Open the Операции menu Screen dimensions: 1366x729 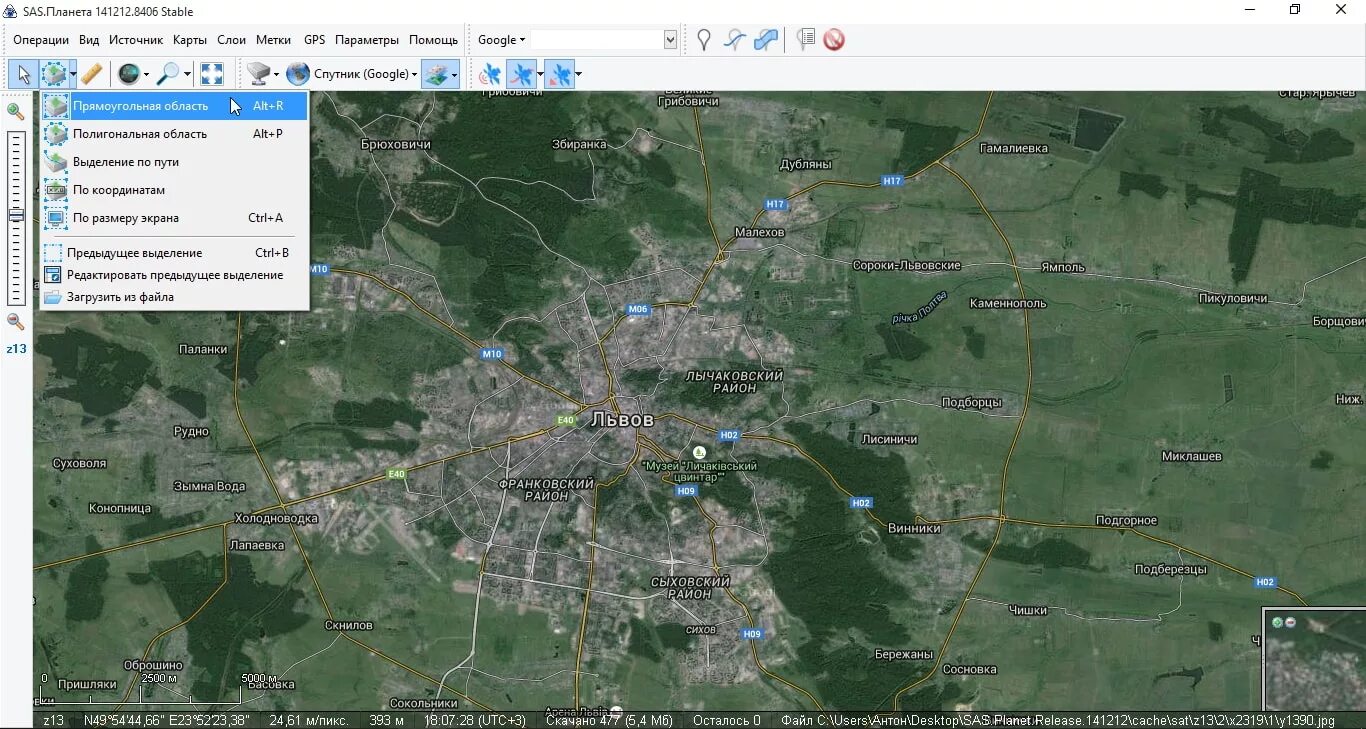[x=41, y=40]
